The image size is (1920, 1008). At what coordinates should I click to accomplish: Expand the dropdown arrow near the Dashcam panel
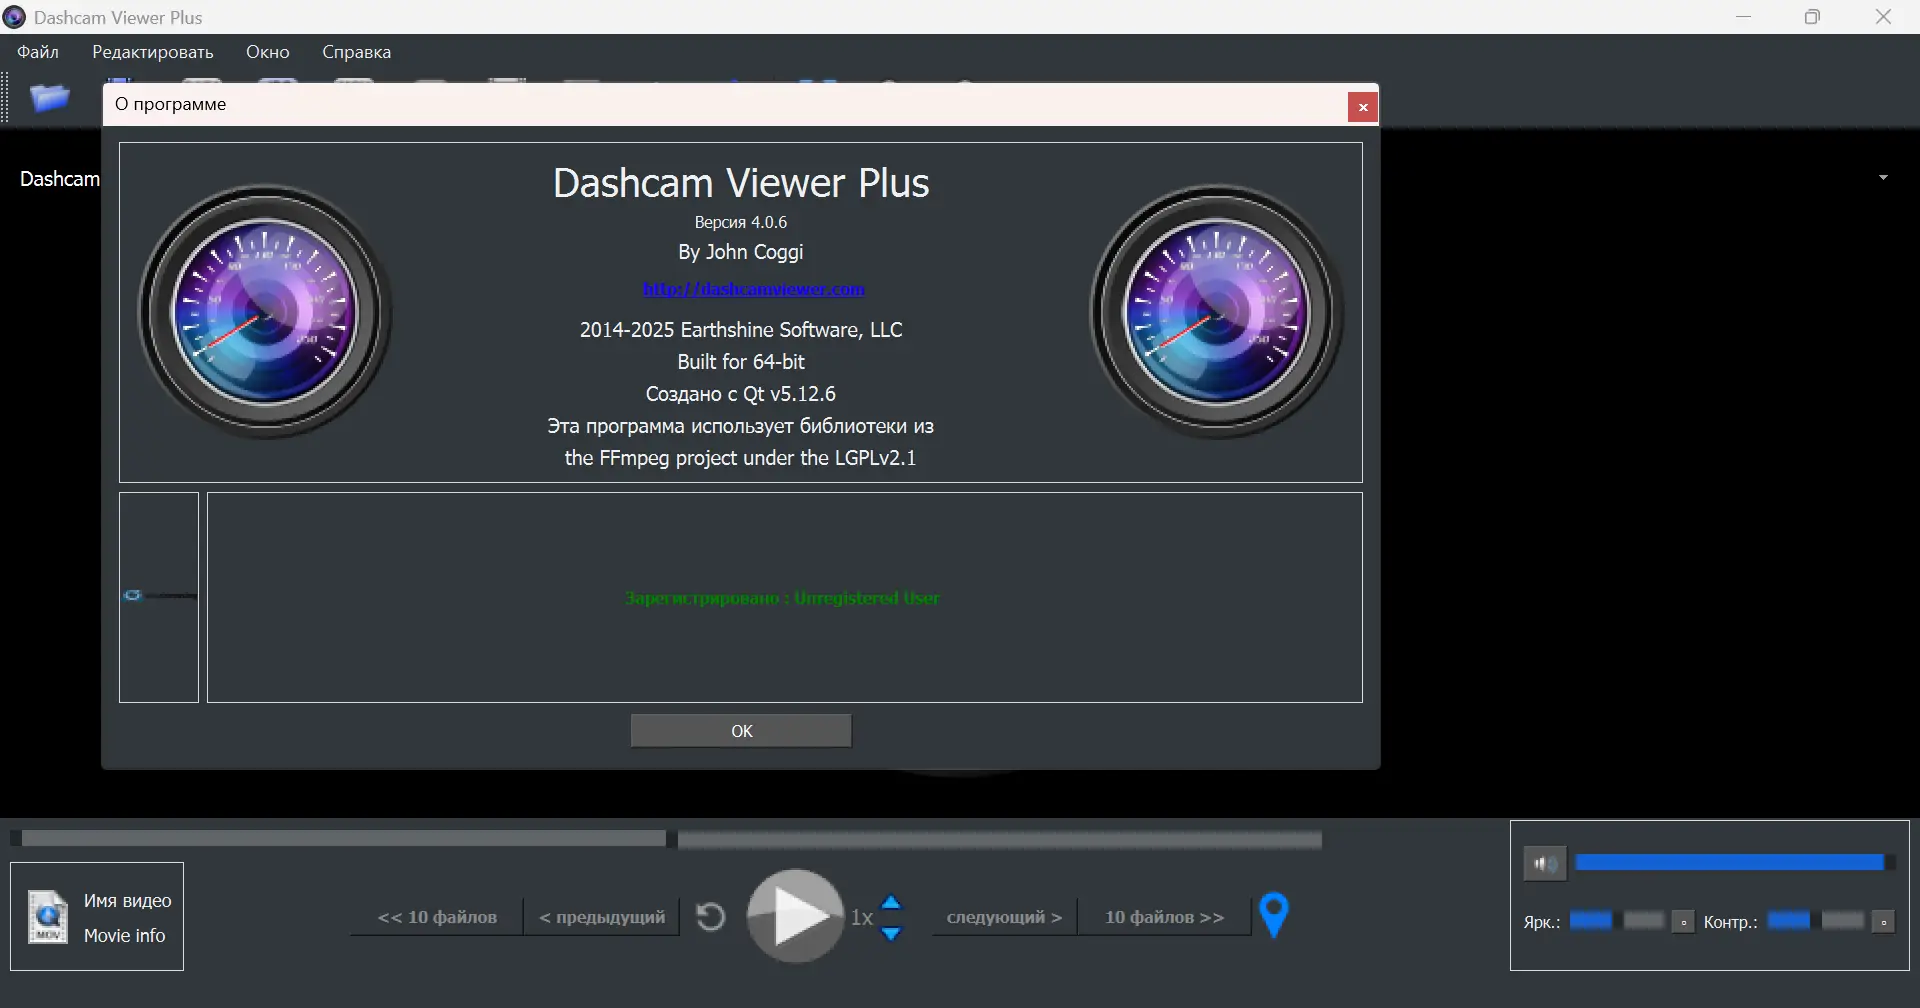tap(1884, 176)
